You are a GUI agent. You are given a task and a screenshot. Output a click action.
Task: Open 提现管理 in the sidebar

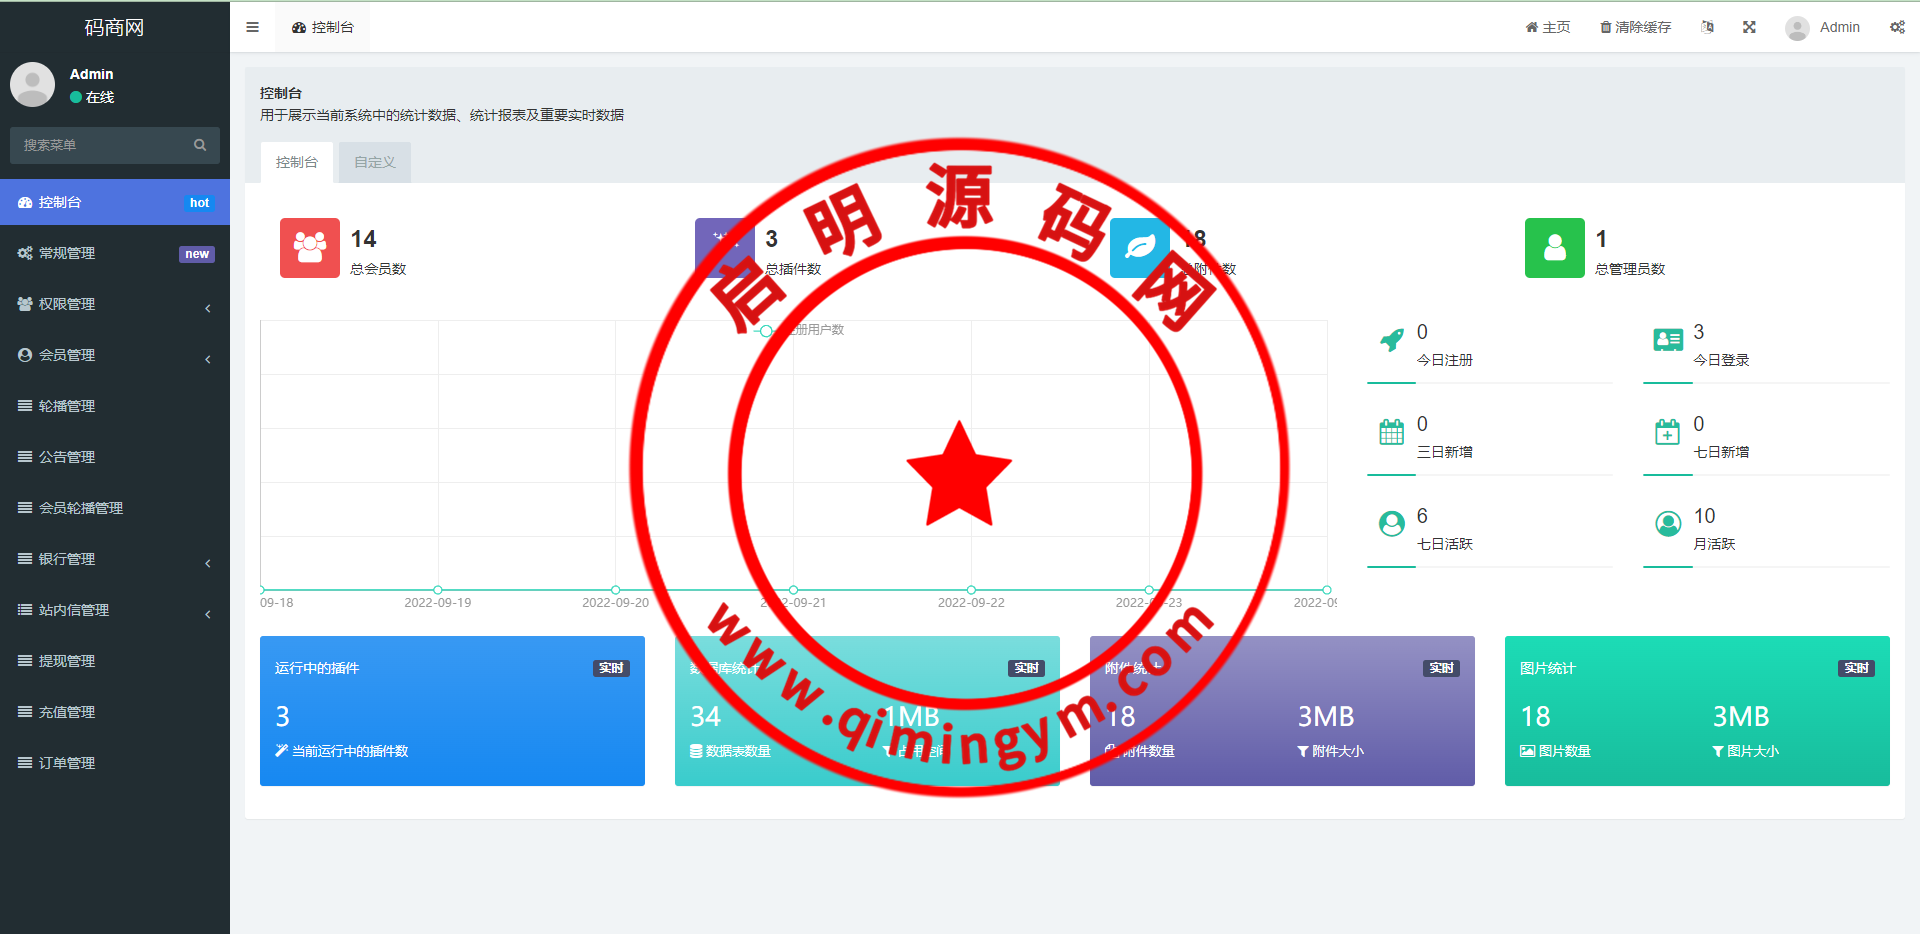pyautogui.click(x=66, y=661)
